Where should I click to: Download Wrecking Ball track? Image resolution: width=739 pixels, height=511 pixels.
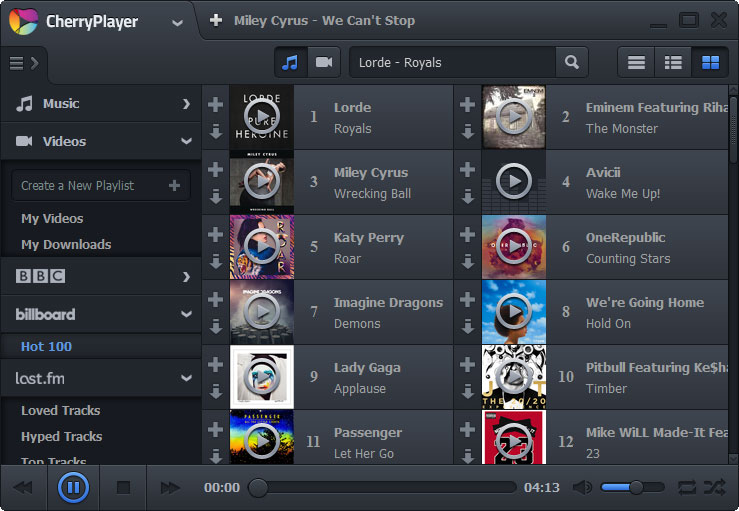(215, 196)
